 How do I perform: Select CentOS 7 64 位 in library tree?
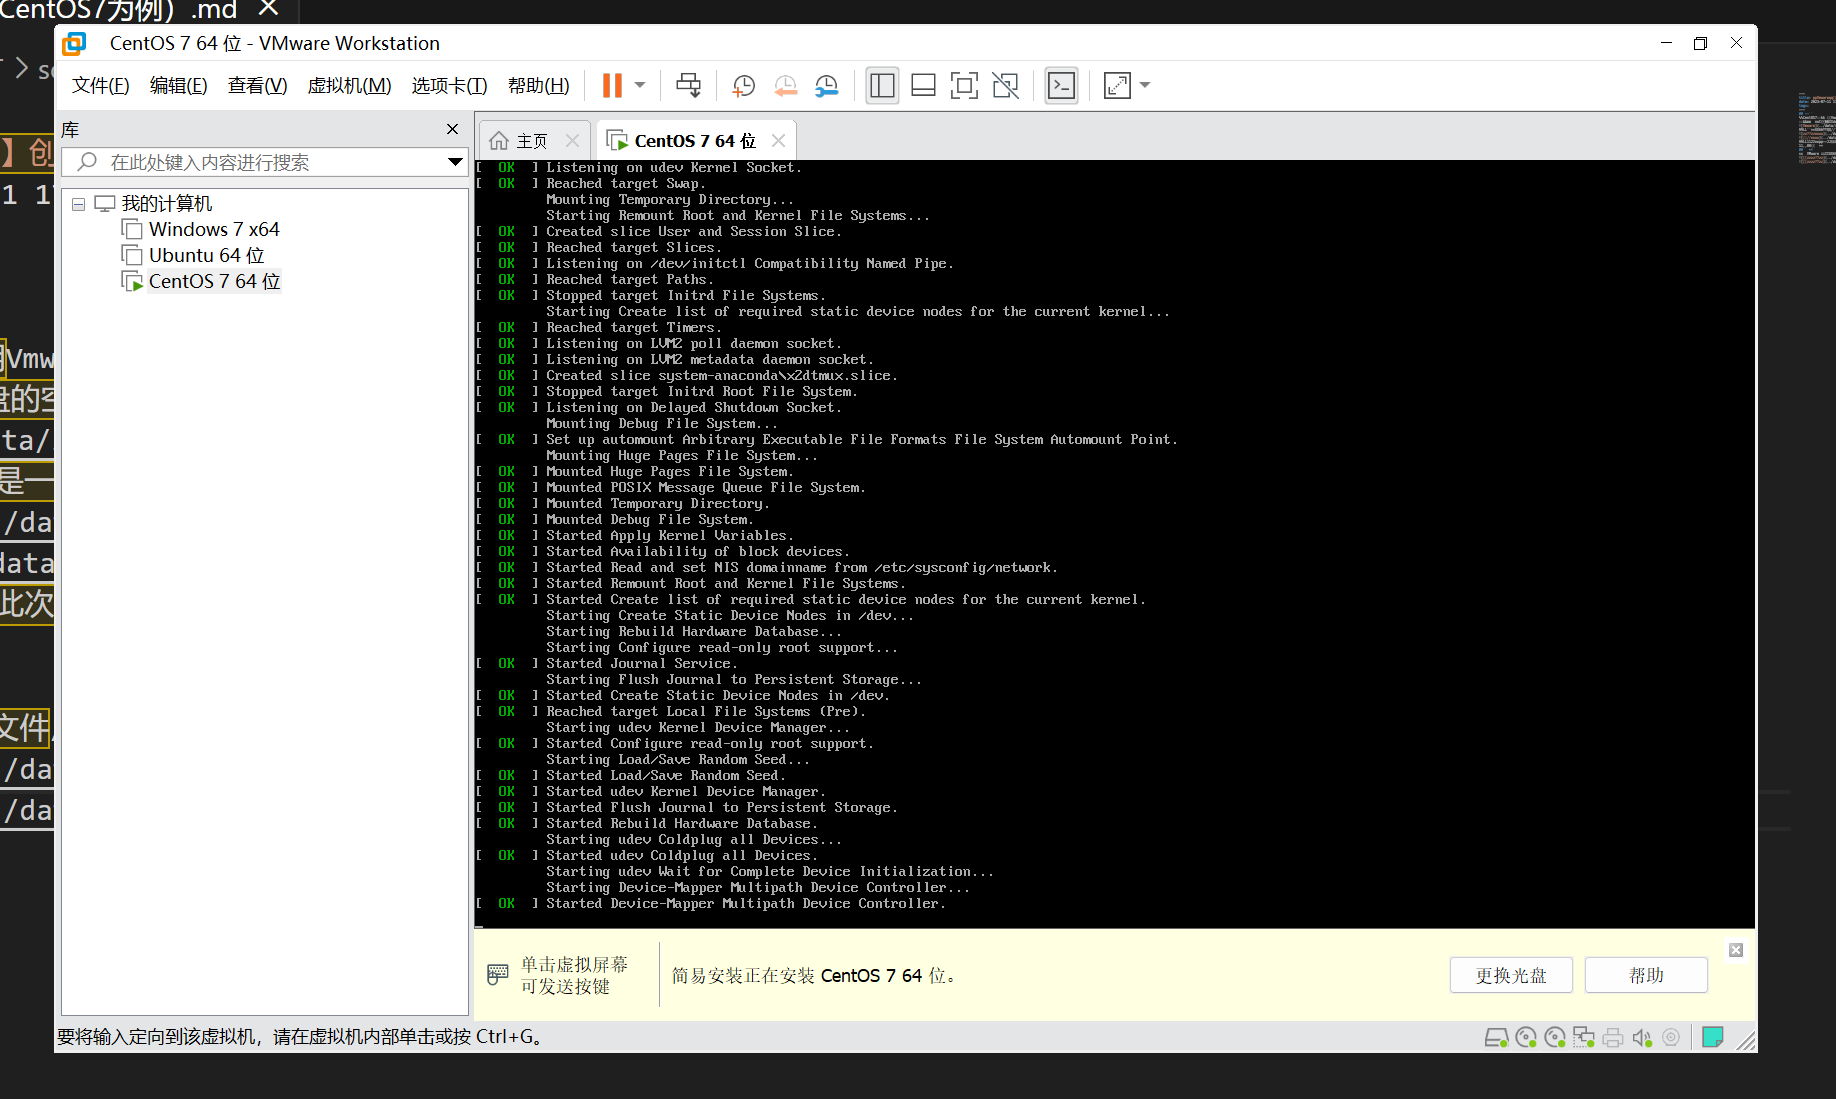[x=215, y=282]
